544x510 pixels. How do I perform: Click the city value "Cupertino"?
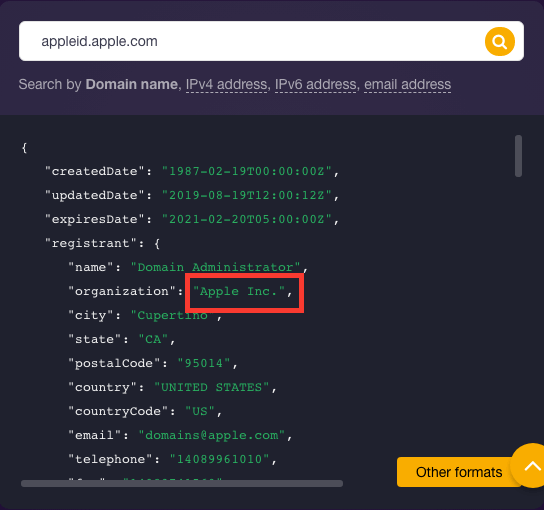pyautogui.click(x=172, y=315)
